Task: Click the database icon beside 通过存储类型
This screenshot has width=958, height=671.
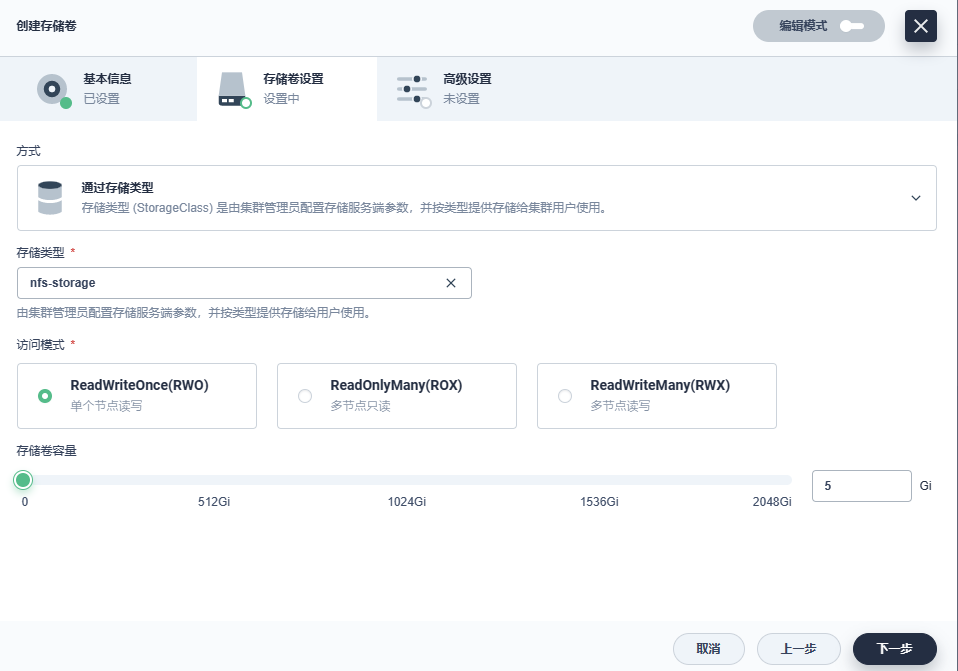Action: pos(49,198)
